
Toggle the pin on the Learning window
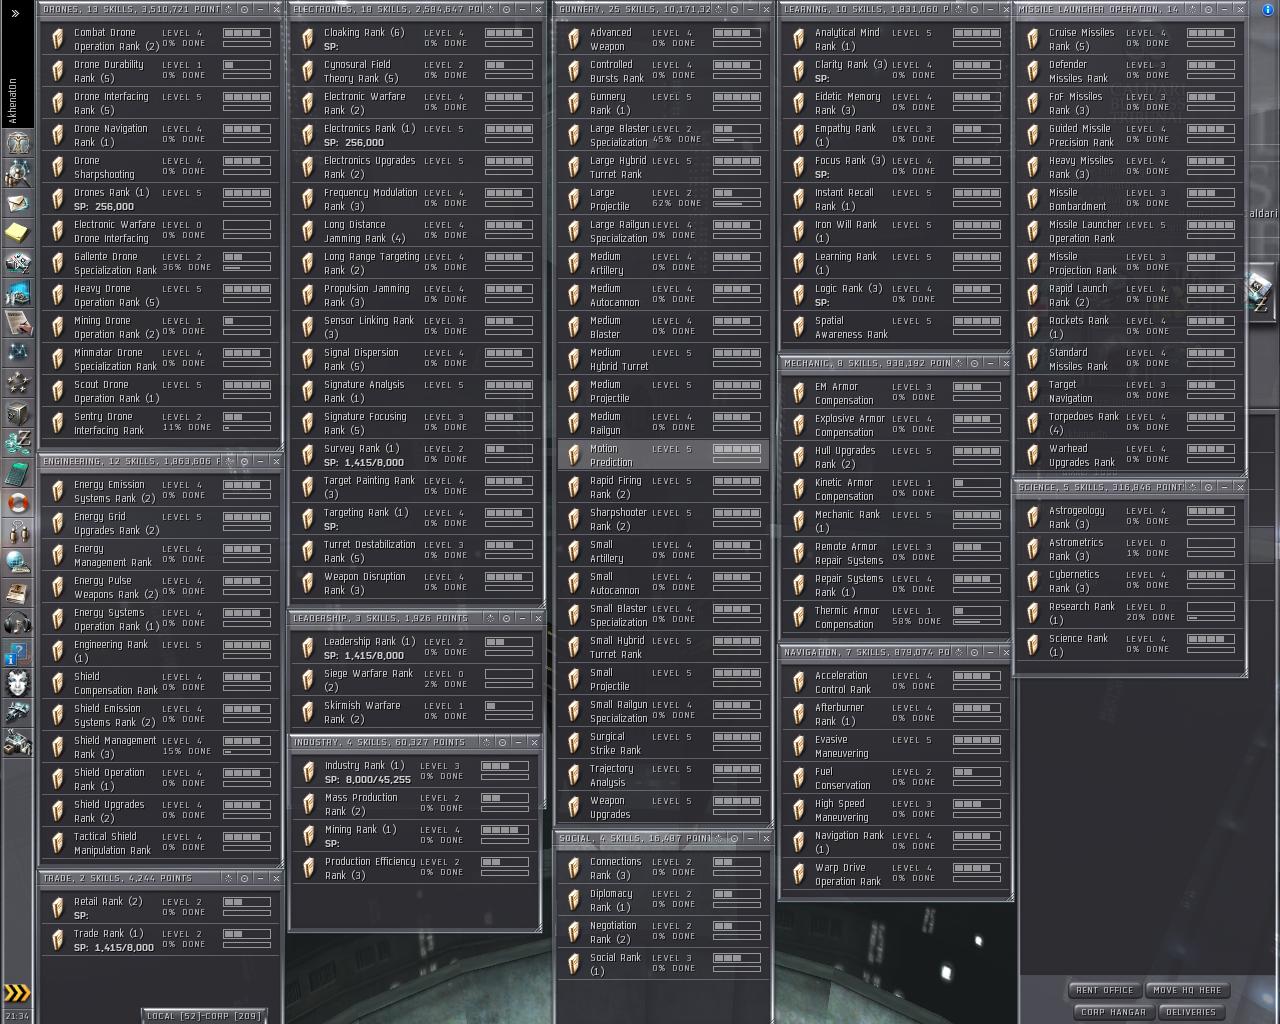[x=974, y=9]
